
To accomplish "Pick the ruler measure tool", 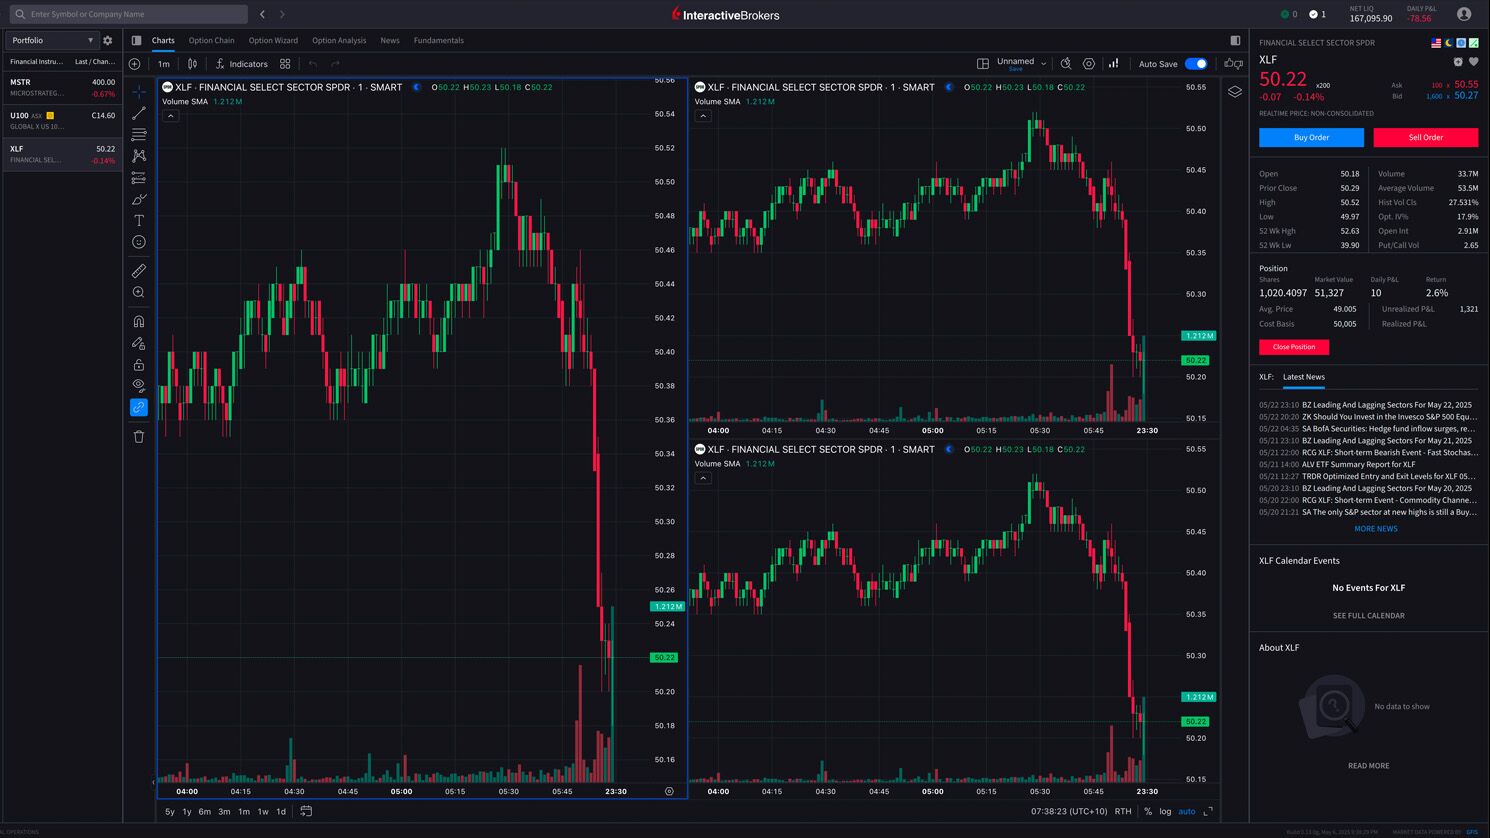I will [x=139, y=270].
